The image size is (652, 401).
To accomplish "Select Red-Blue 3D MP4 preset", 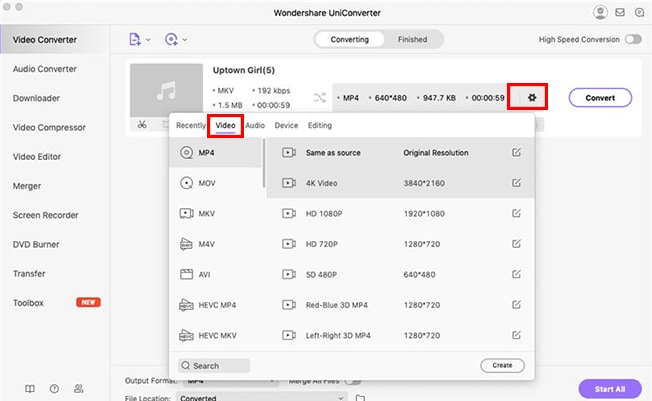I will [400, 305].
